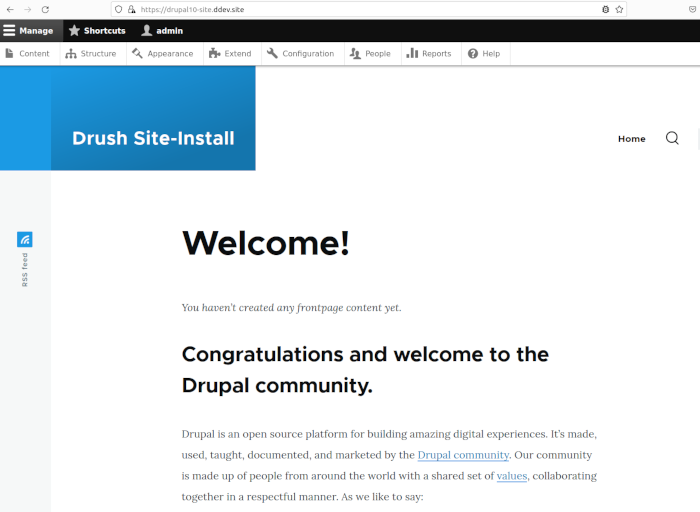Open the Structure admin menu
The width and height of the screenshot is (700, 512).
91,54
